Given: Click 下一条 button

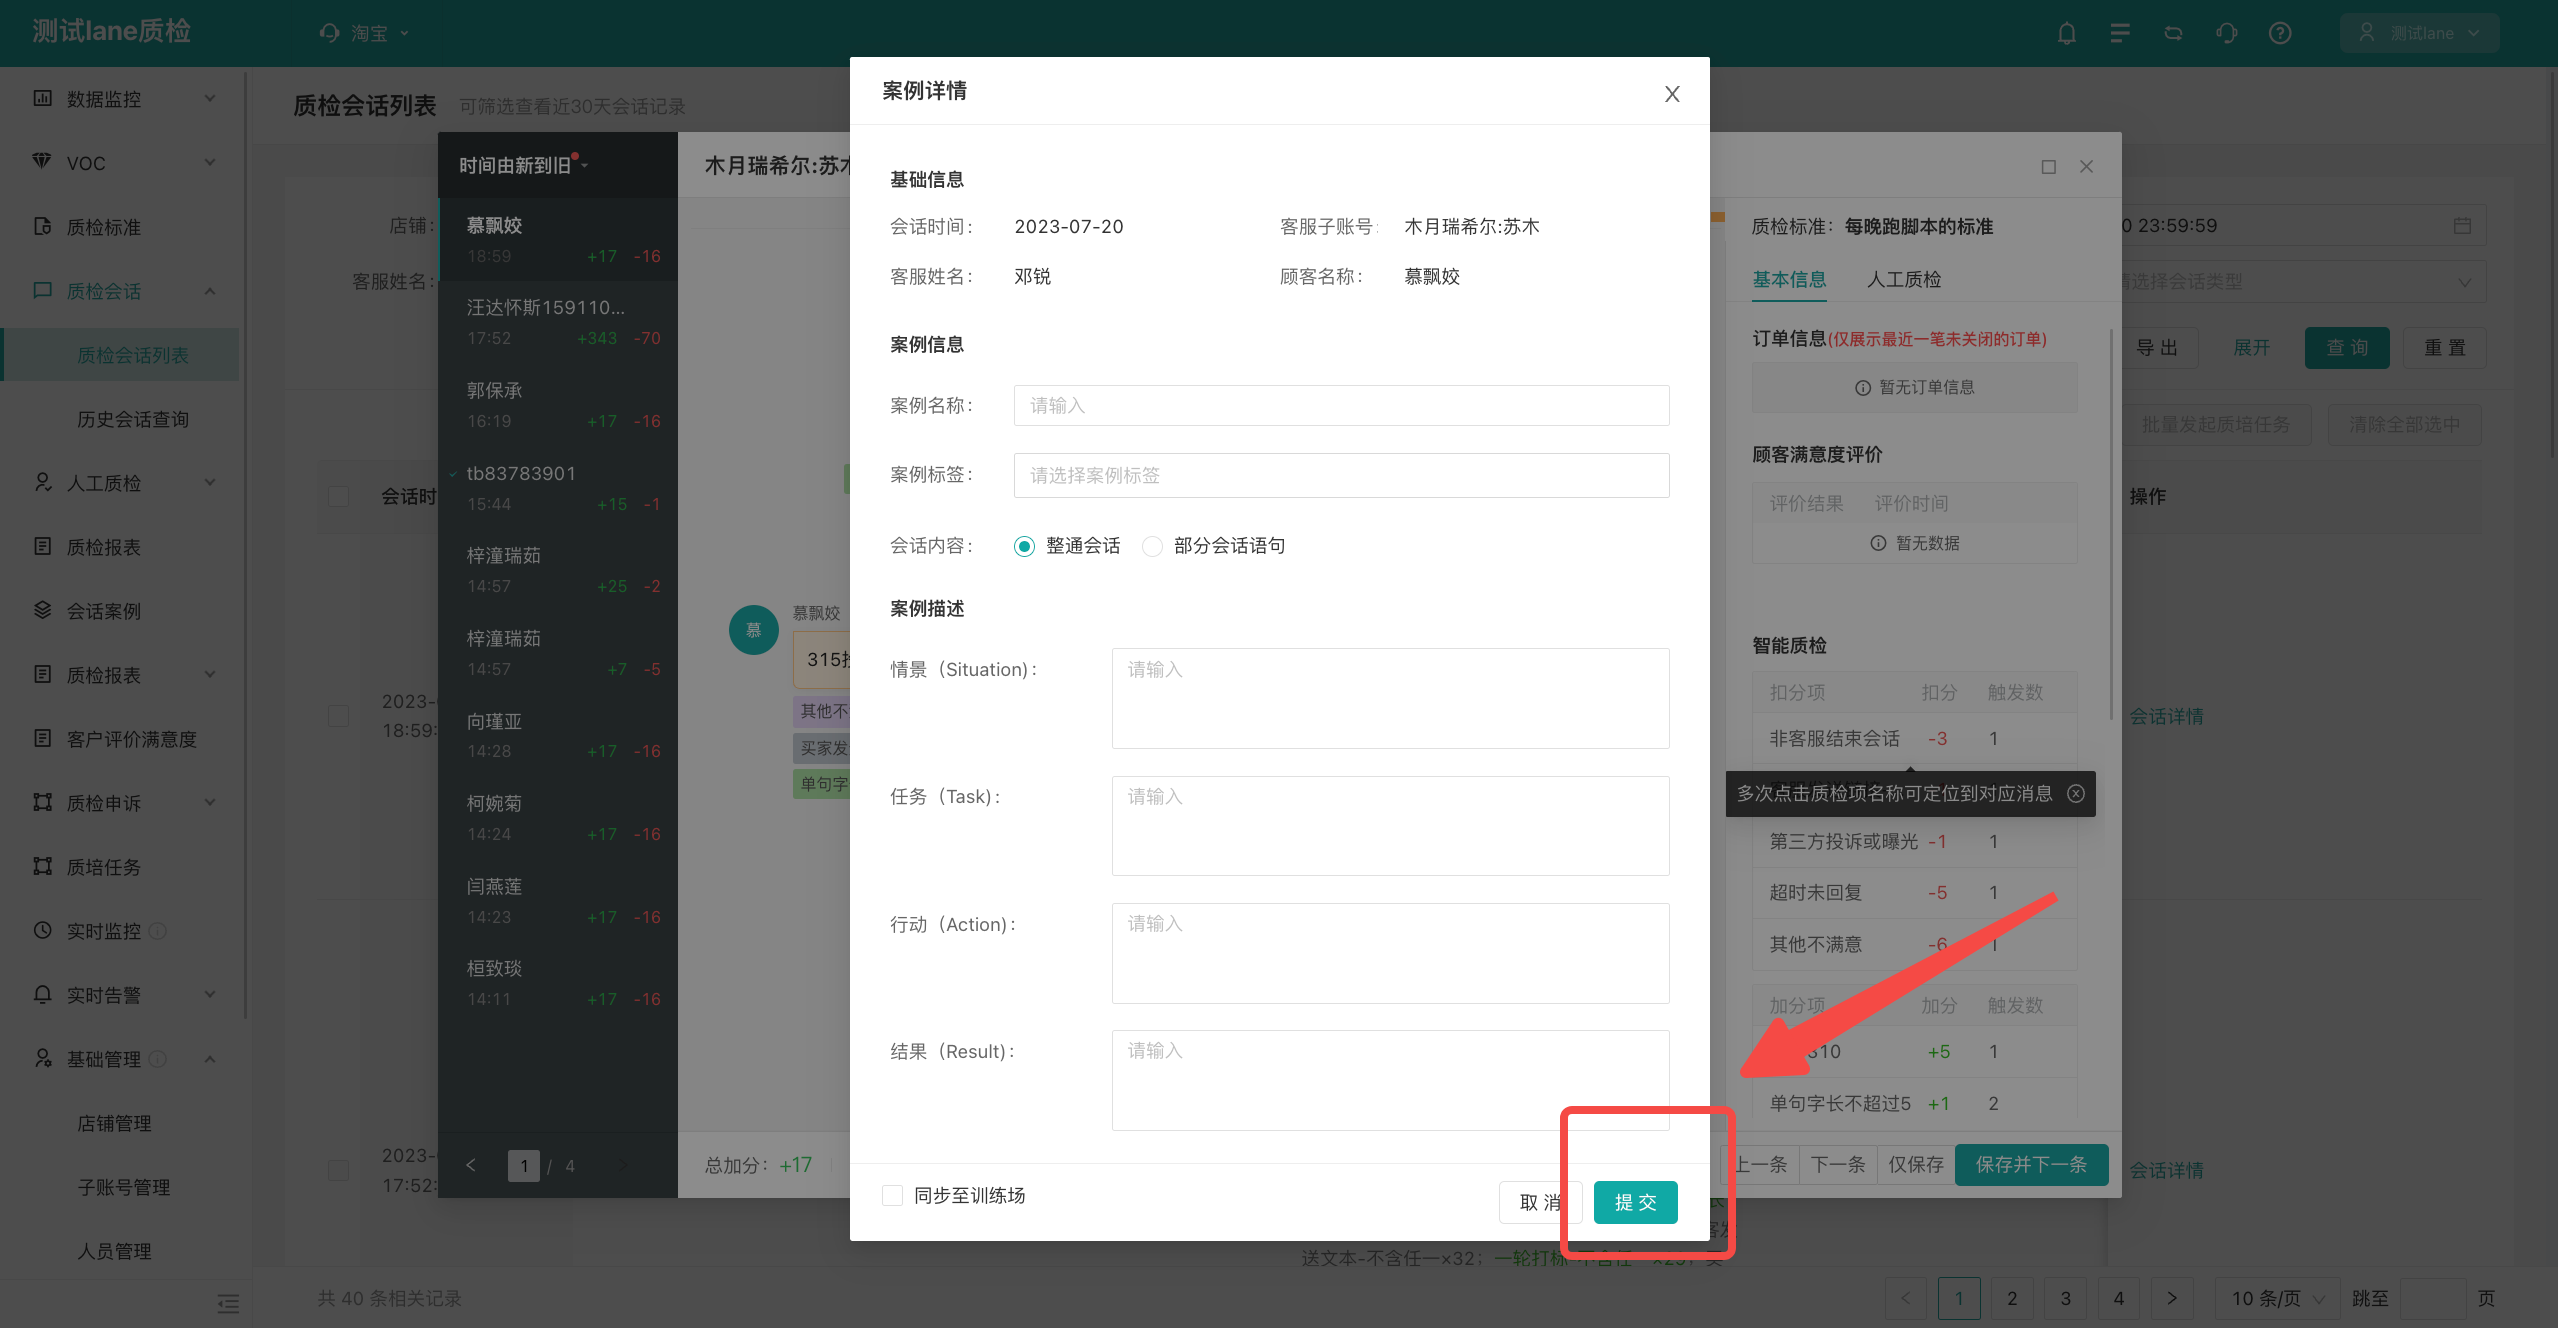Looking at the screenshot, I should 1837,1164.
